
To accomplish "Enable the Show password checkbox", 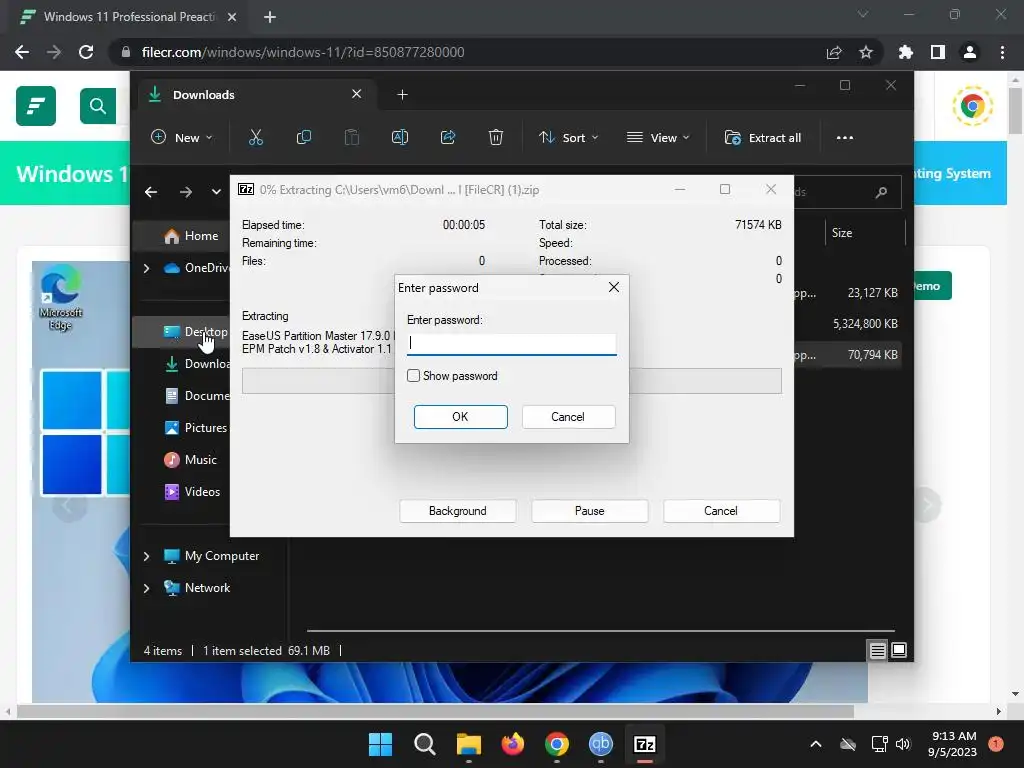I will click(413, 376).
